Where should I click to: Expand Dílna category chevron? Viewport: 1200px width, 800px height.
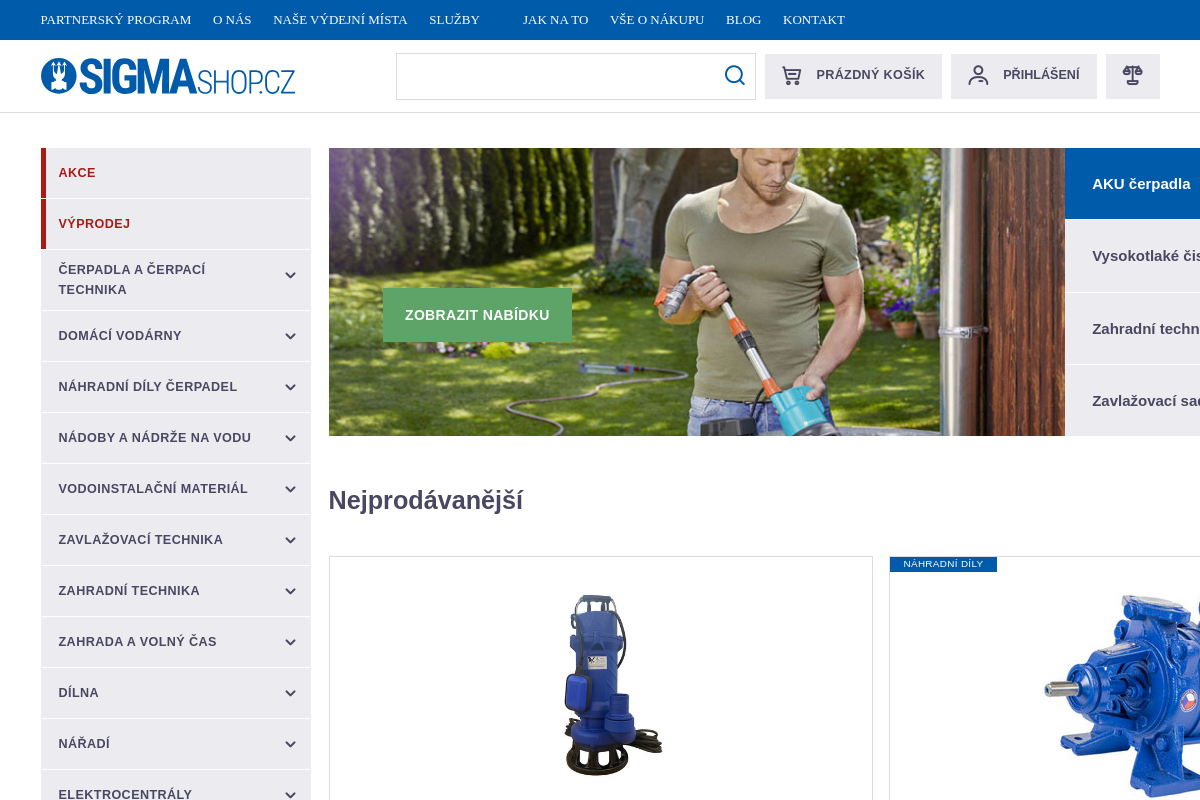point(290,693)
